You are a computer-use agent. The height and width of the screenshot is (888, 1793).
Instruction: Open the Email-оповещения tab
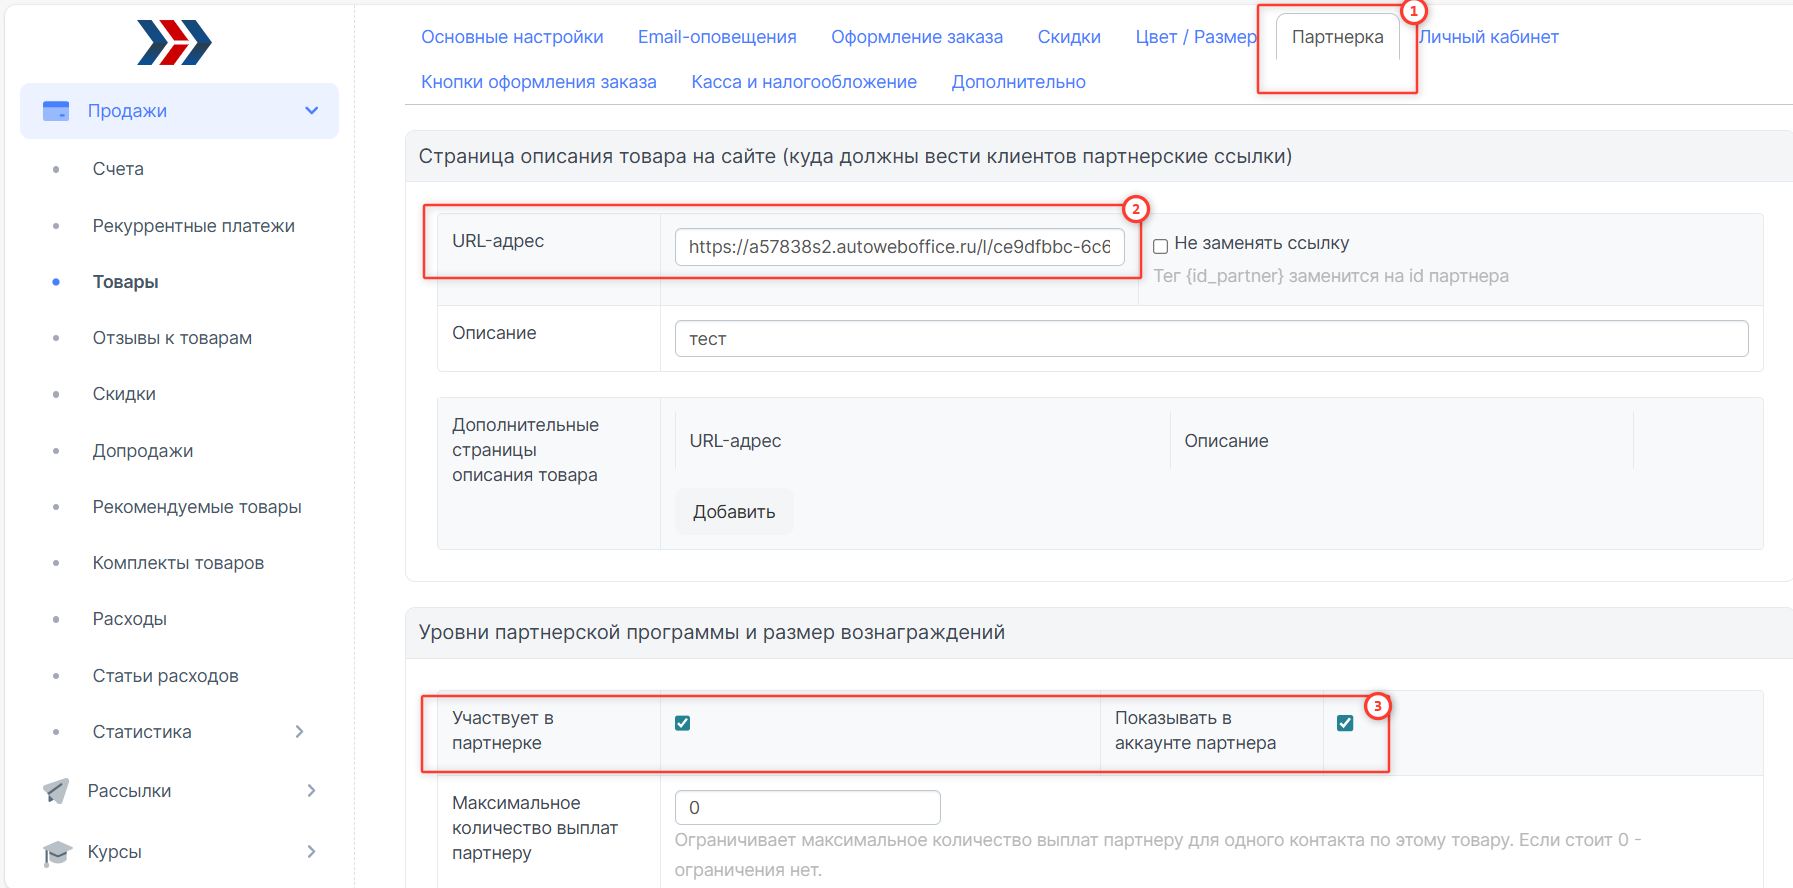tap(717, 37)
